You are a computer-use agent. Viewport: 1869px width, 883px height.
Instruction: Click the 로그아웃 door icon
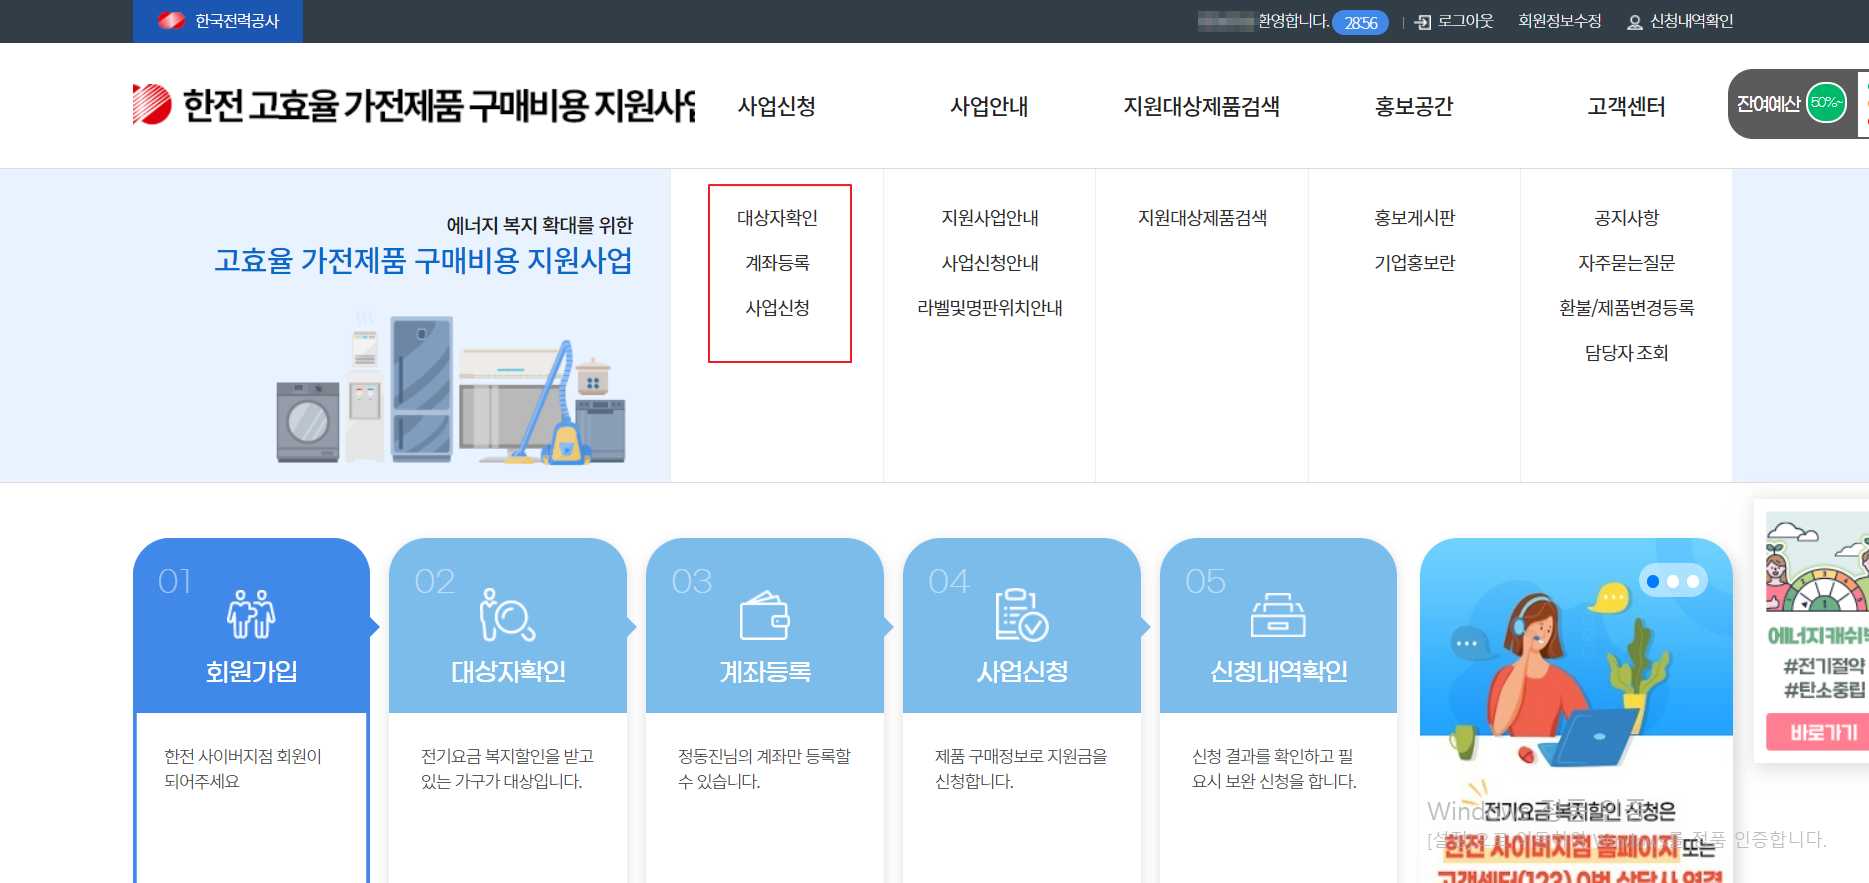1423,22
